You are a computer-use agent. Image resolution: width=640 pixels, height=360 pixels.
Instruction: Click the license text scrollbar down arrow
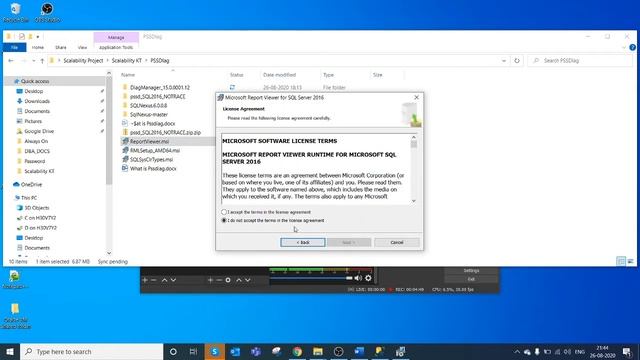pos(413,200)
